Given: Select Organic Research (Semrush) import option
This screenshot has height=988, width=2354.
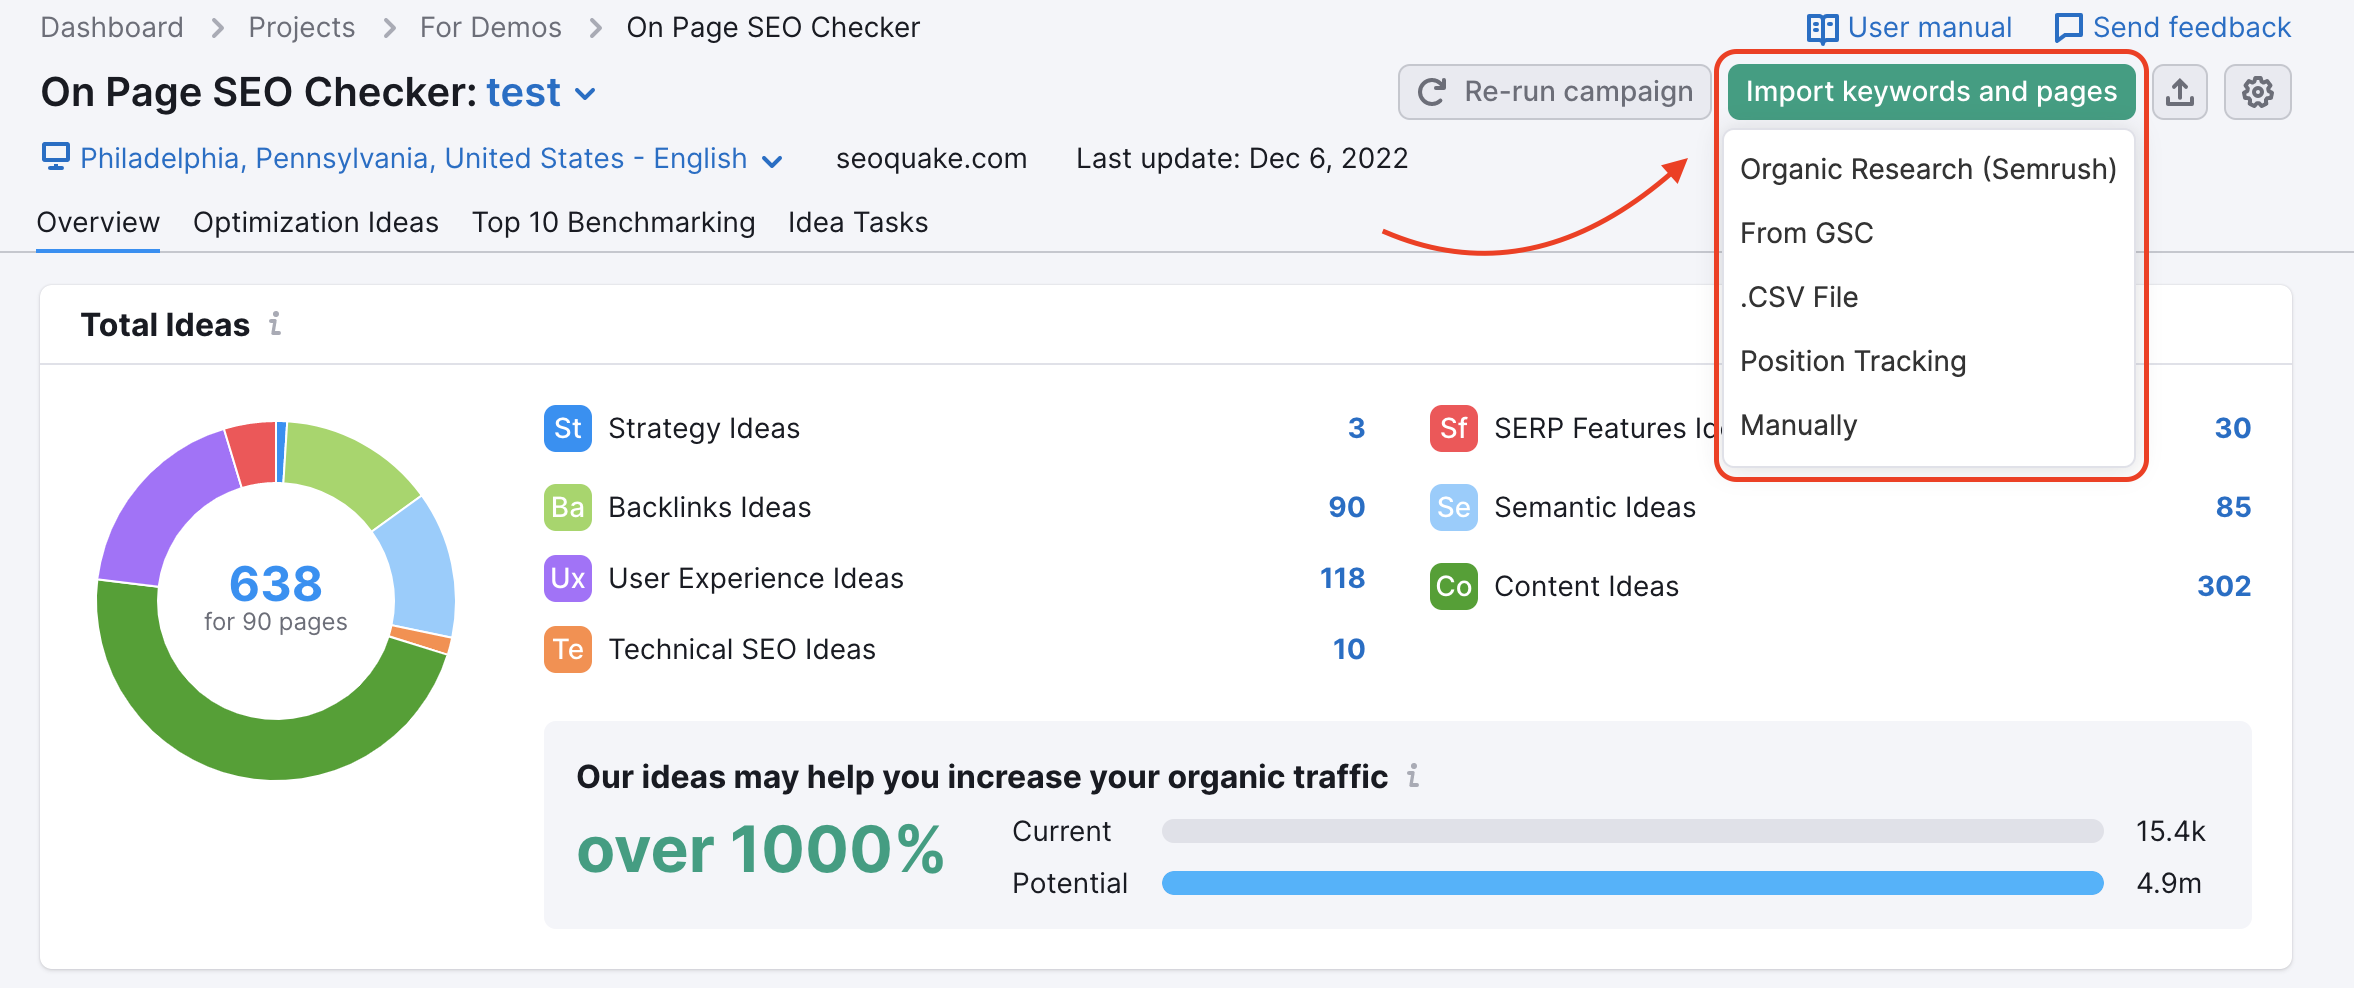Looking at the screenshot, I should [x=1928, y=169].
